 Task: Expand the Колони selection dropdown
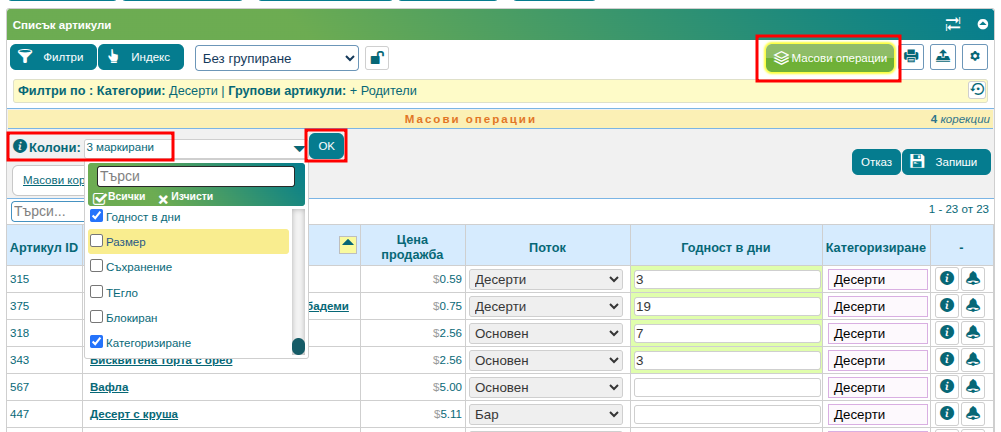(299, 148)
